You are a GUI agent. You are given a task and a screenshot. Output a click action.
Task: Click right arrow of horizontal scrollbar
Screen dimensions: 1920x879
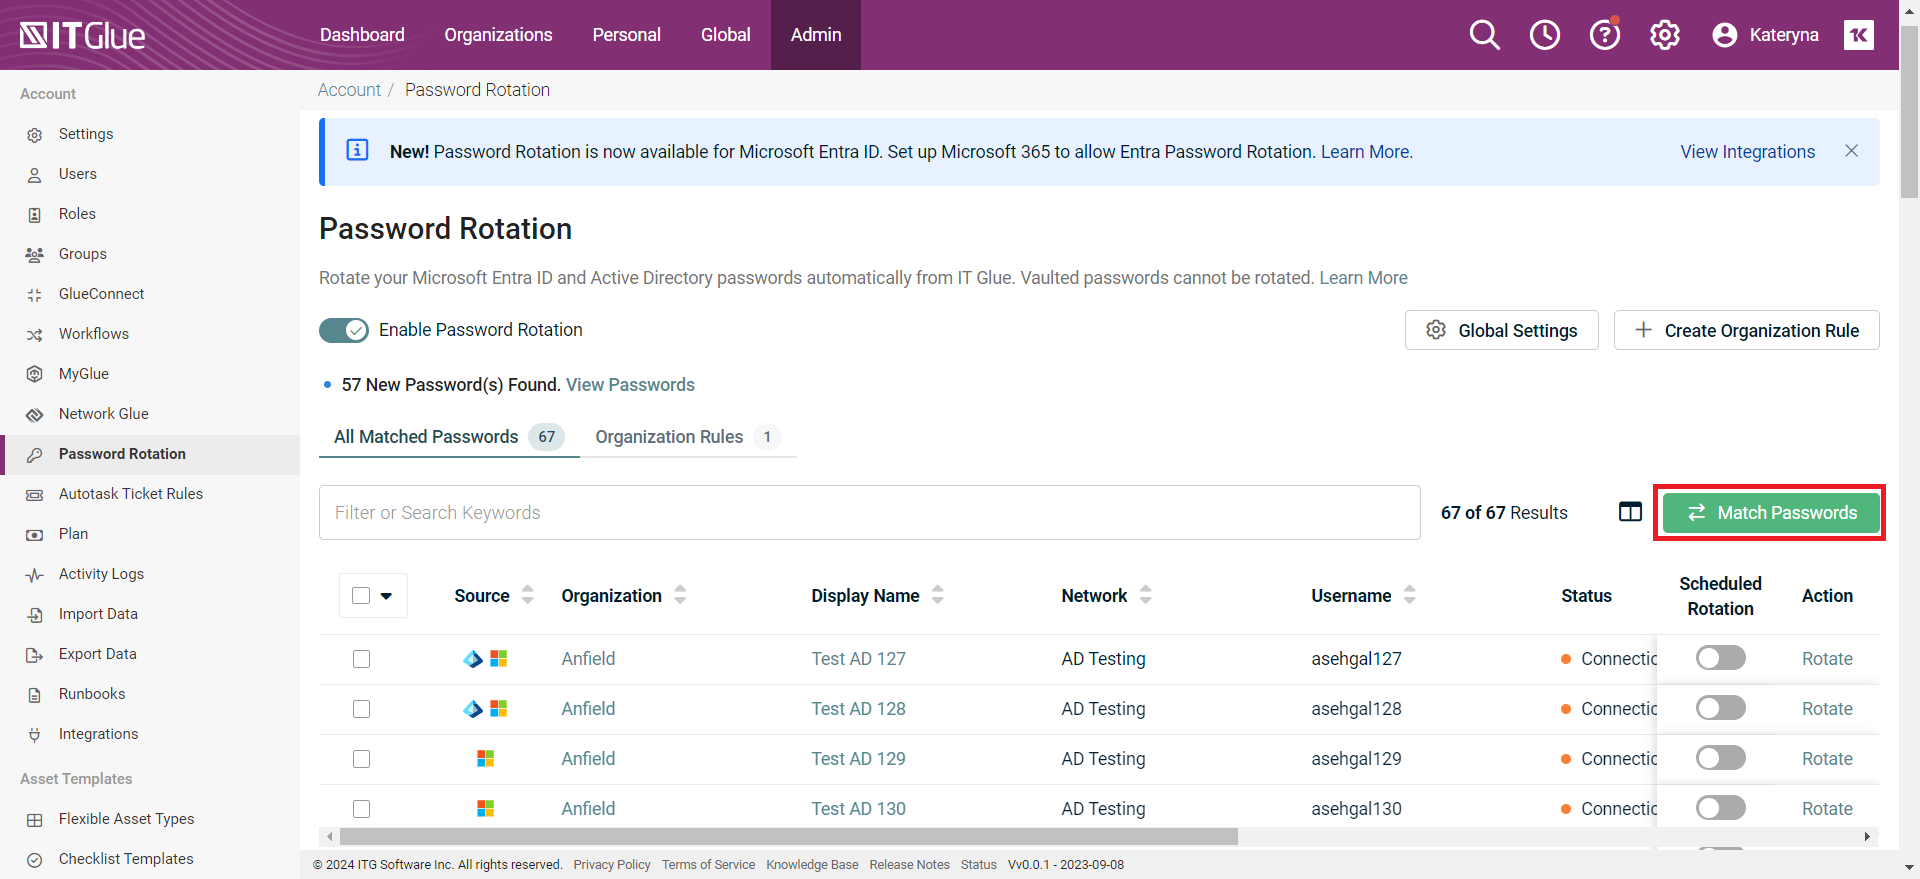tap(1867, 836)
